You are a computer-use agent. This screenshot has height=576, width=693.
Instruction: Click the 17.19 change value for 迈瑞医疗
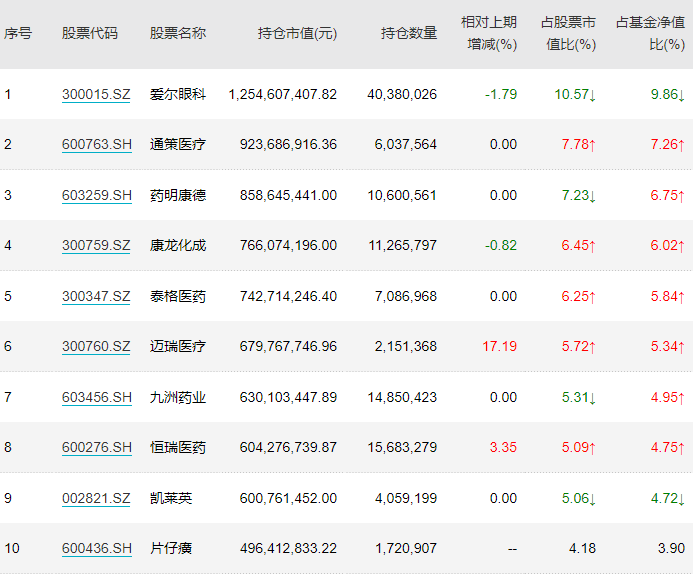[500, 346]
